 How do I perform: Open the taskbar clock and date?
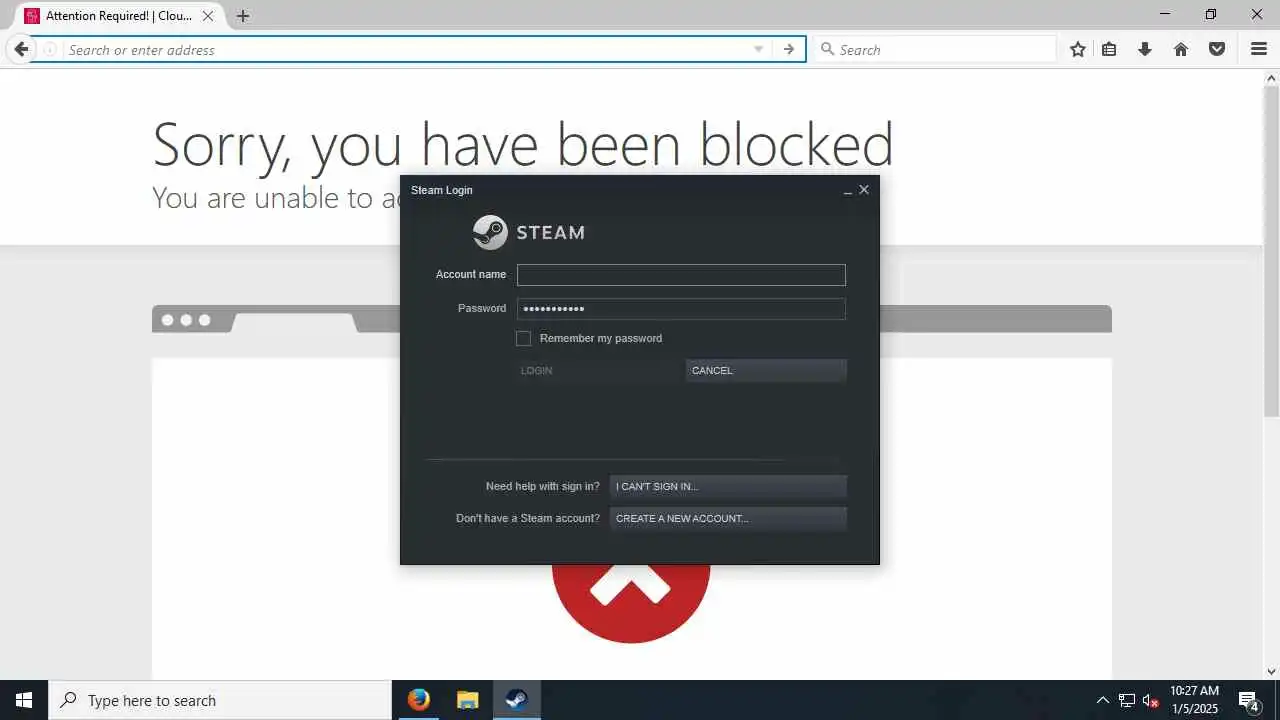point(1194,700)
